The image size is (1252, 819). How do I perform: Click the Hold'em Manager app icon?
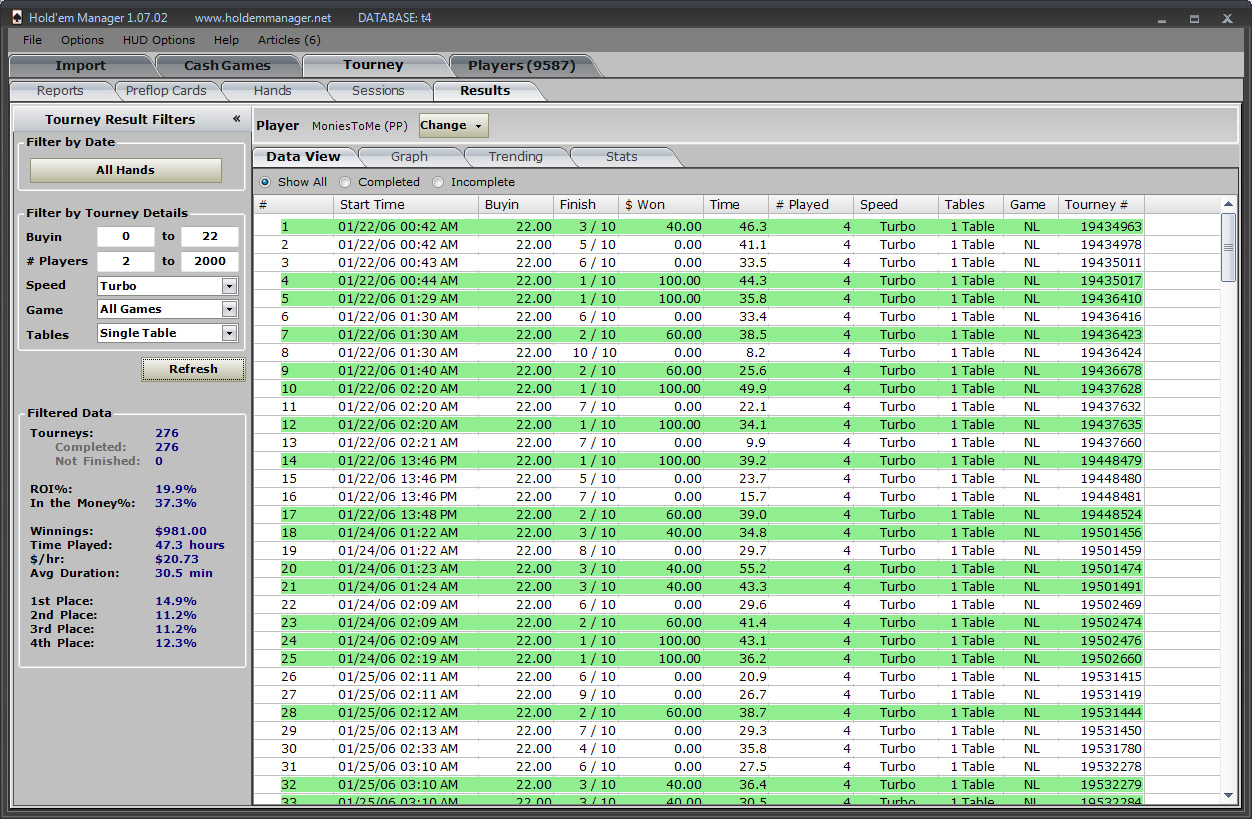16,18
